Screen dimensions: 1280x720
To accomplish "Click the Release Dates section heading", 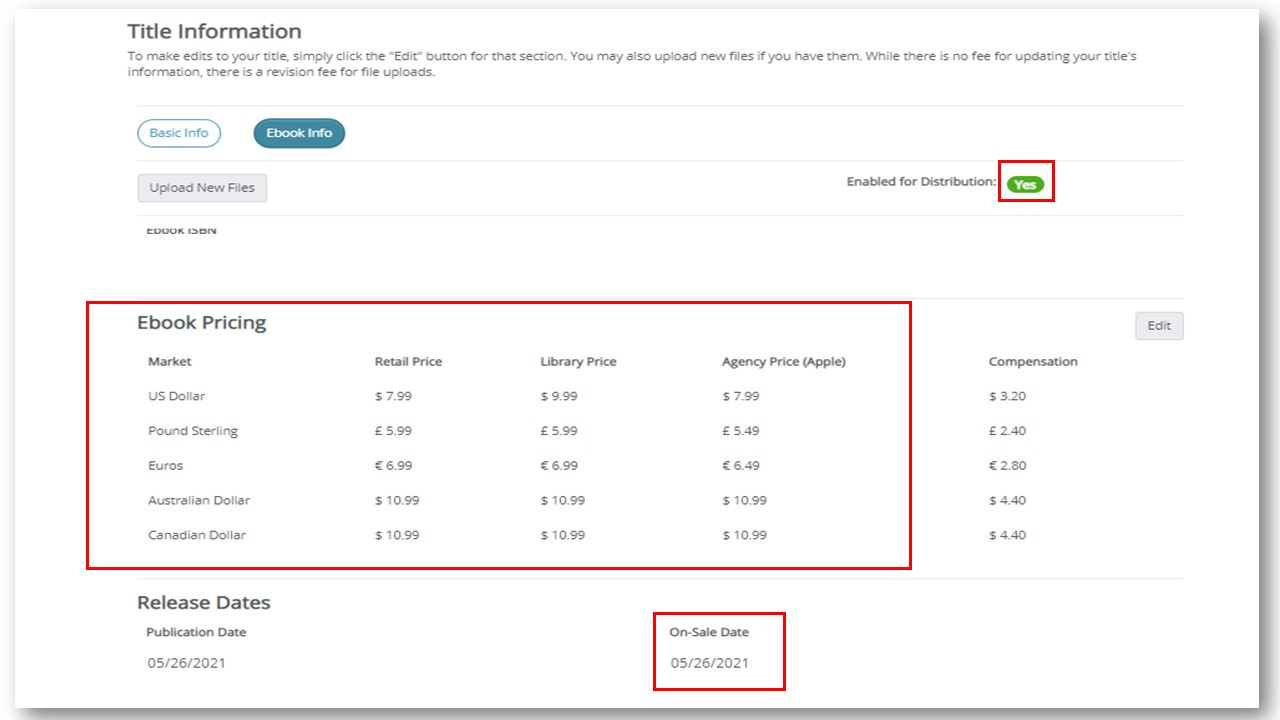I will (x=204, y=603).
